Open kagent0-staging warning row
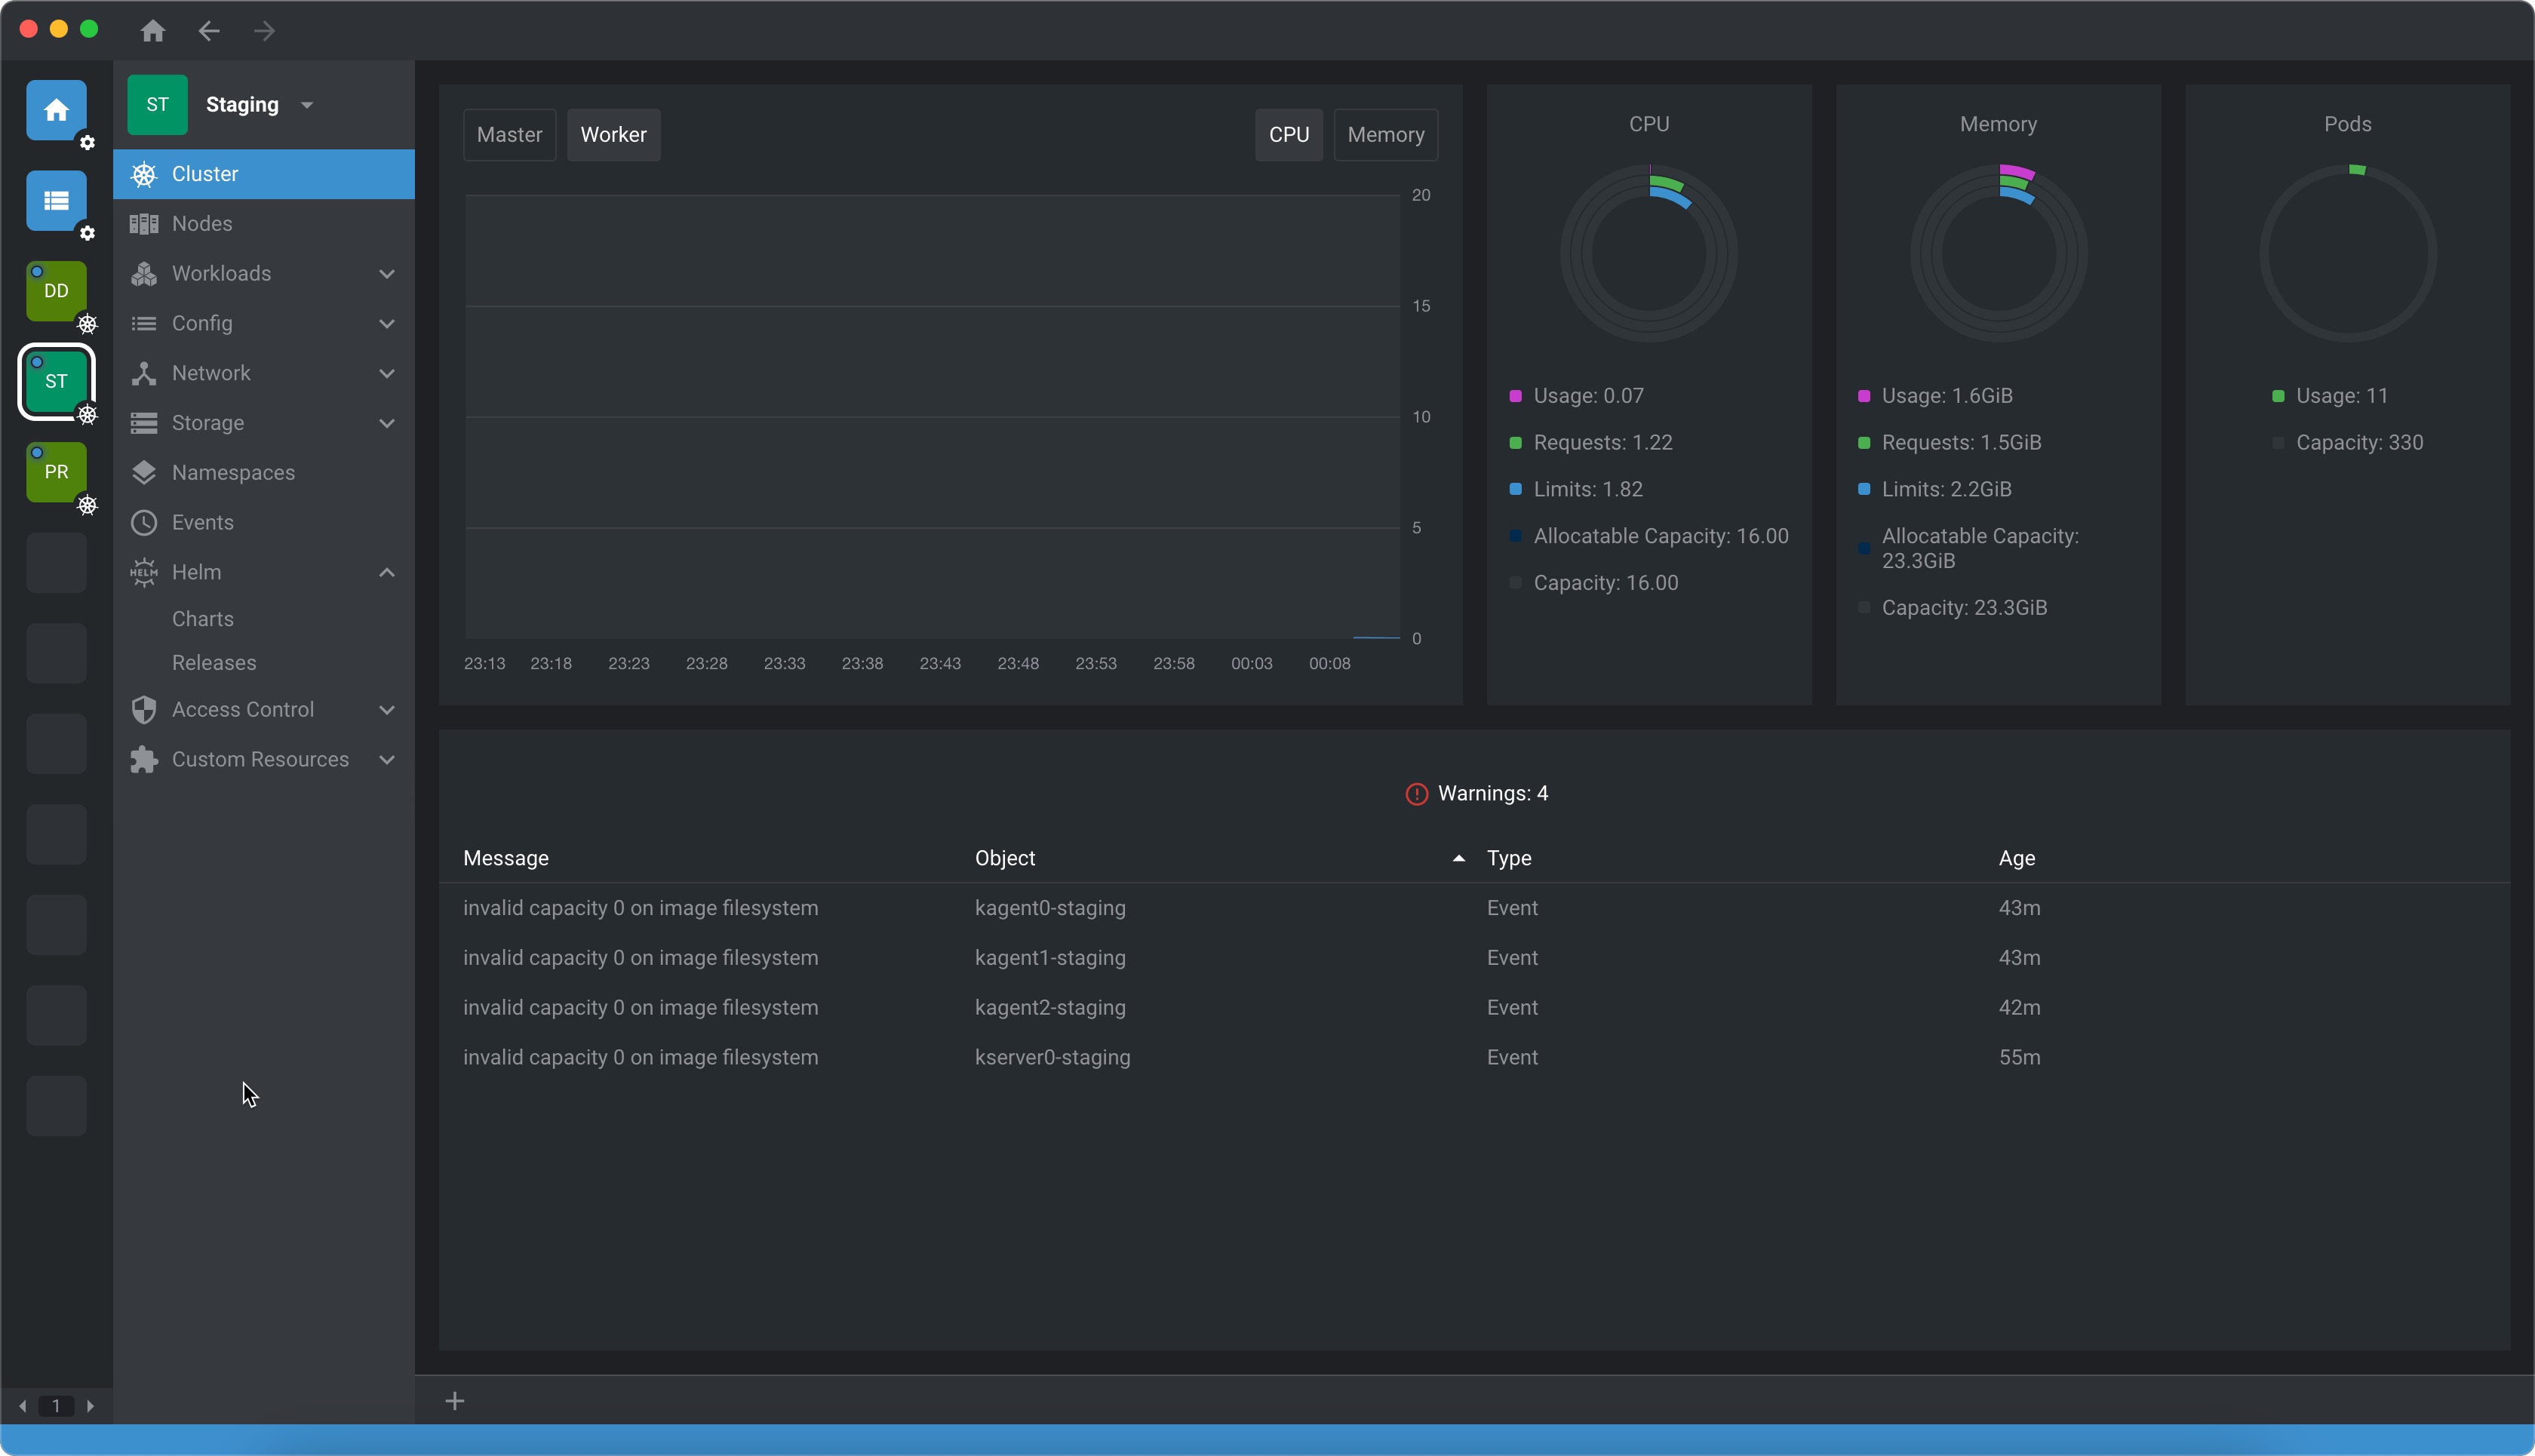 tap(1049, 908)
